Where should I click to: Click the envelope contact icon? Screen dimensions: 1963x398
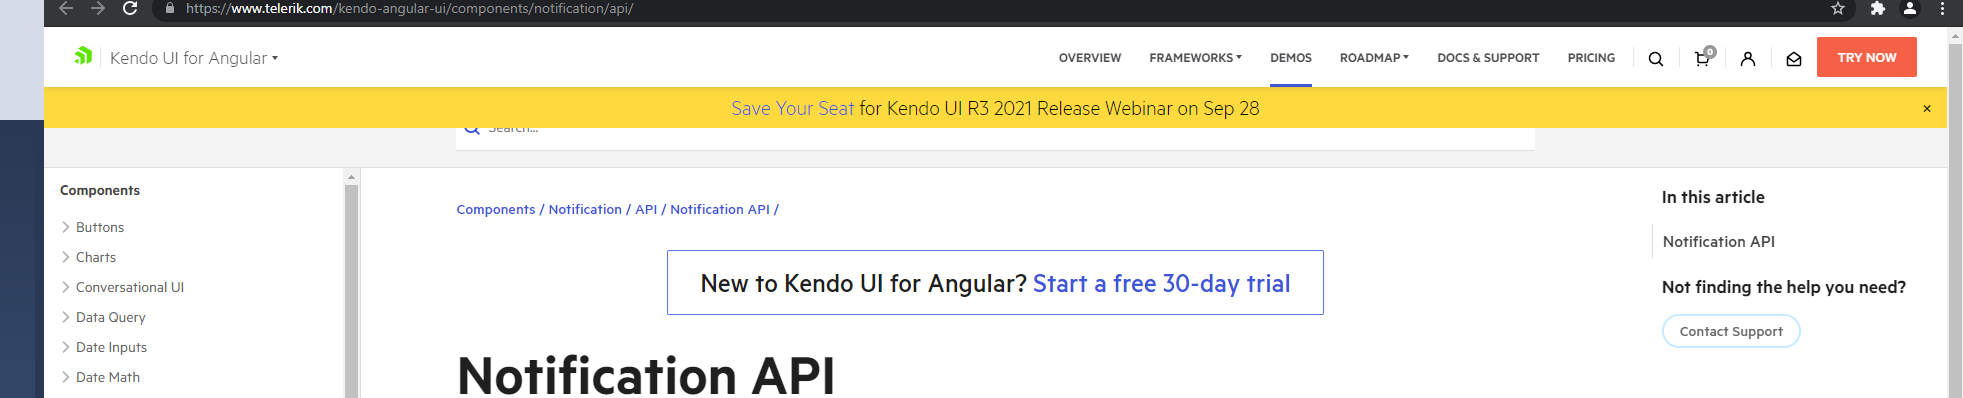(1794, 59)
